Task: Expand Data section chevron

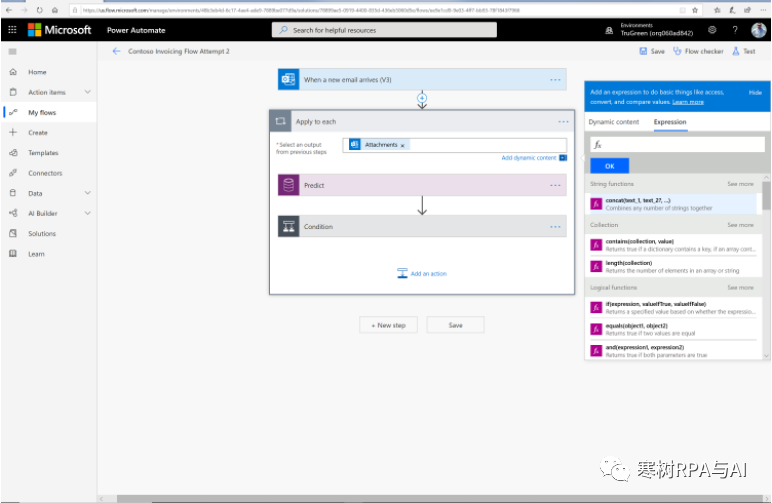Action: point(88,193)
